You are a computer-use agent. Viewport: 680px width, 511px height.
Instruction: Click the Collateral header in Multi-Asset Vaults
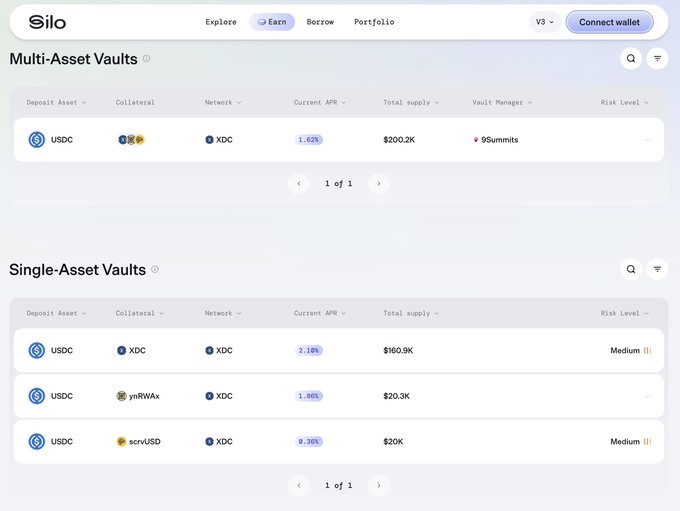tap(135, 102)
